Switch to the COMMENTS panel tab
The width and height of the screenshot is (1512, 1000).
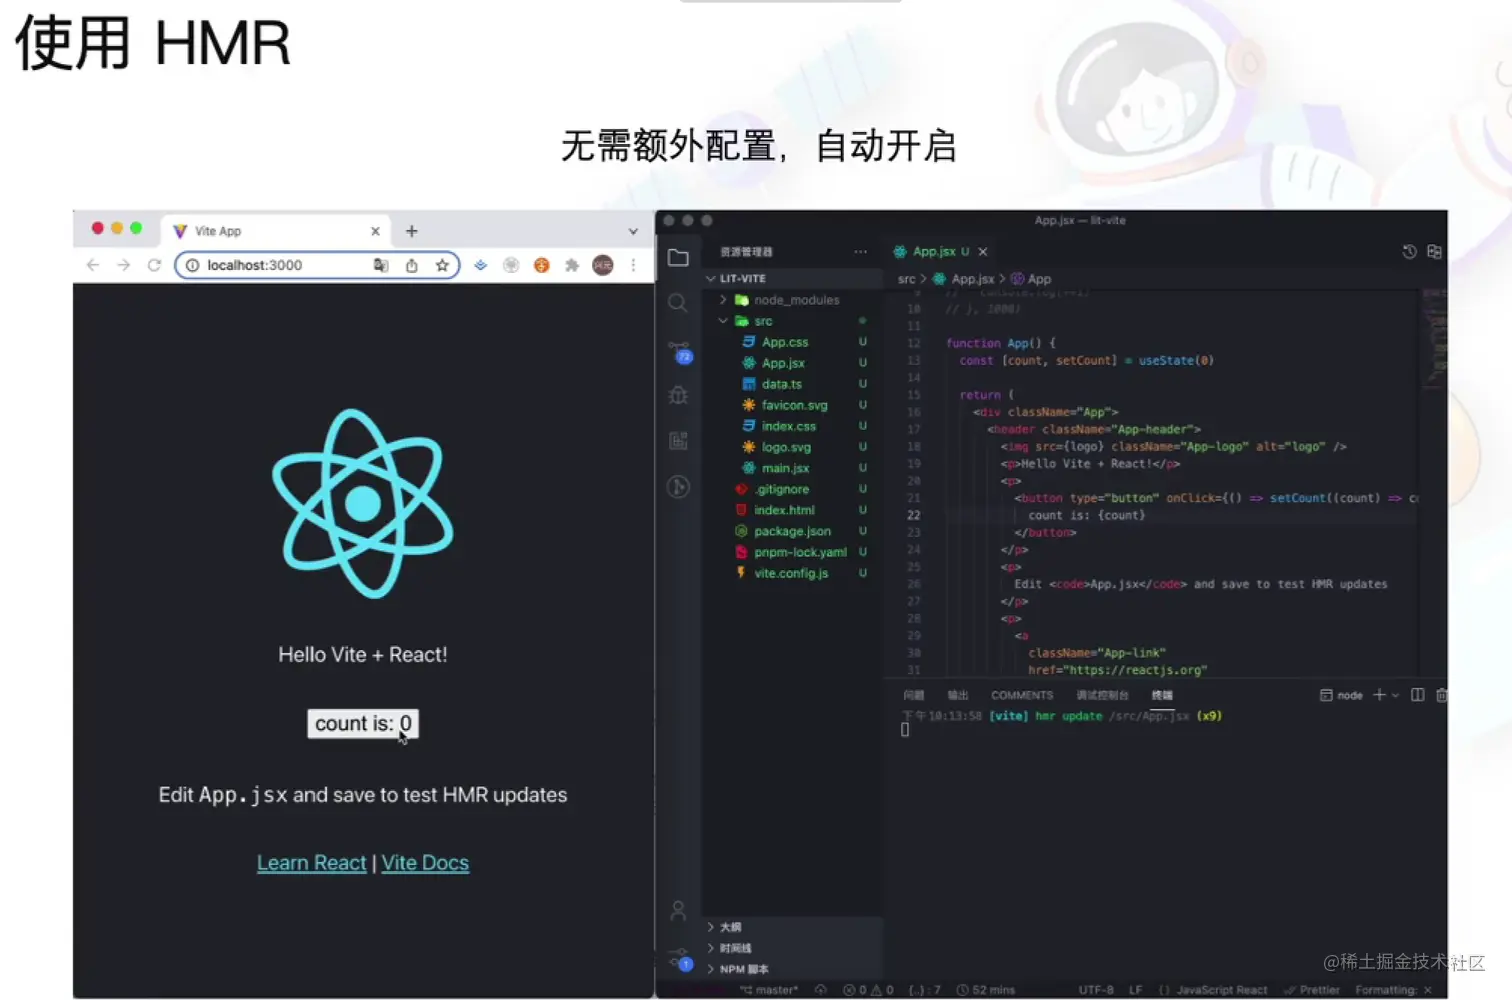click(x=1022, y=695)
